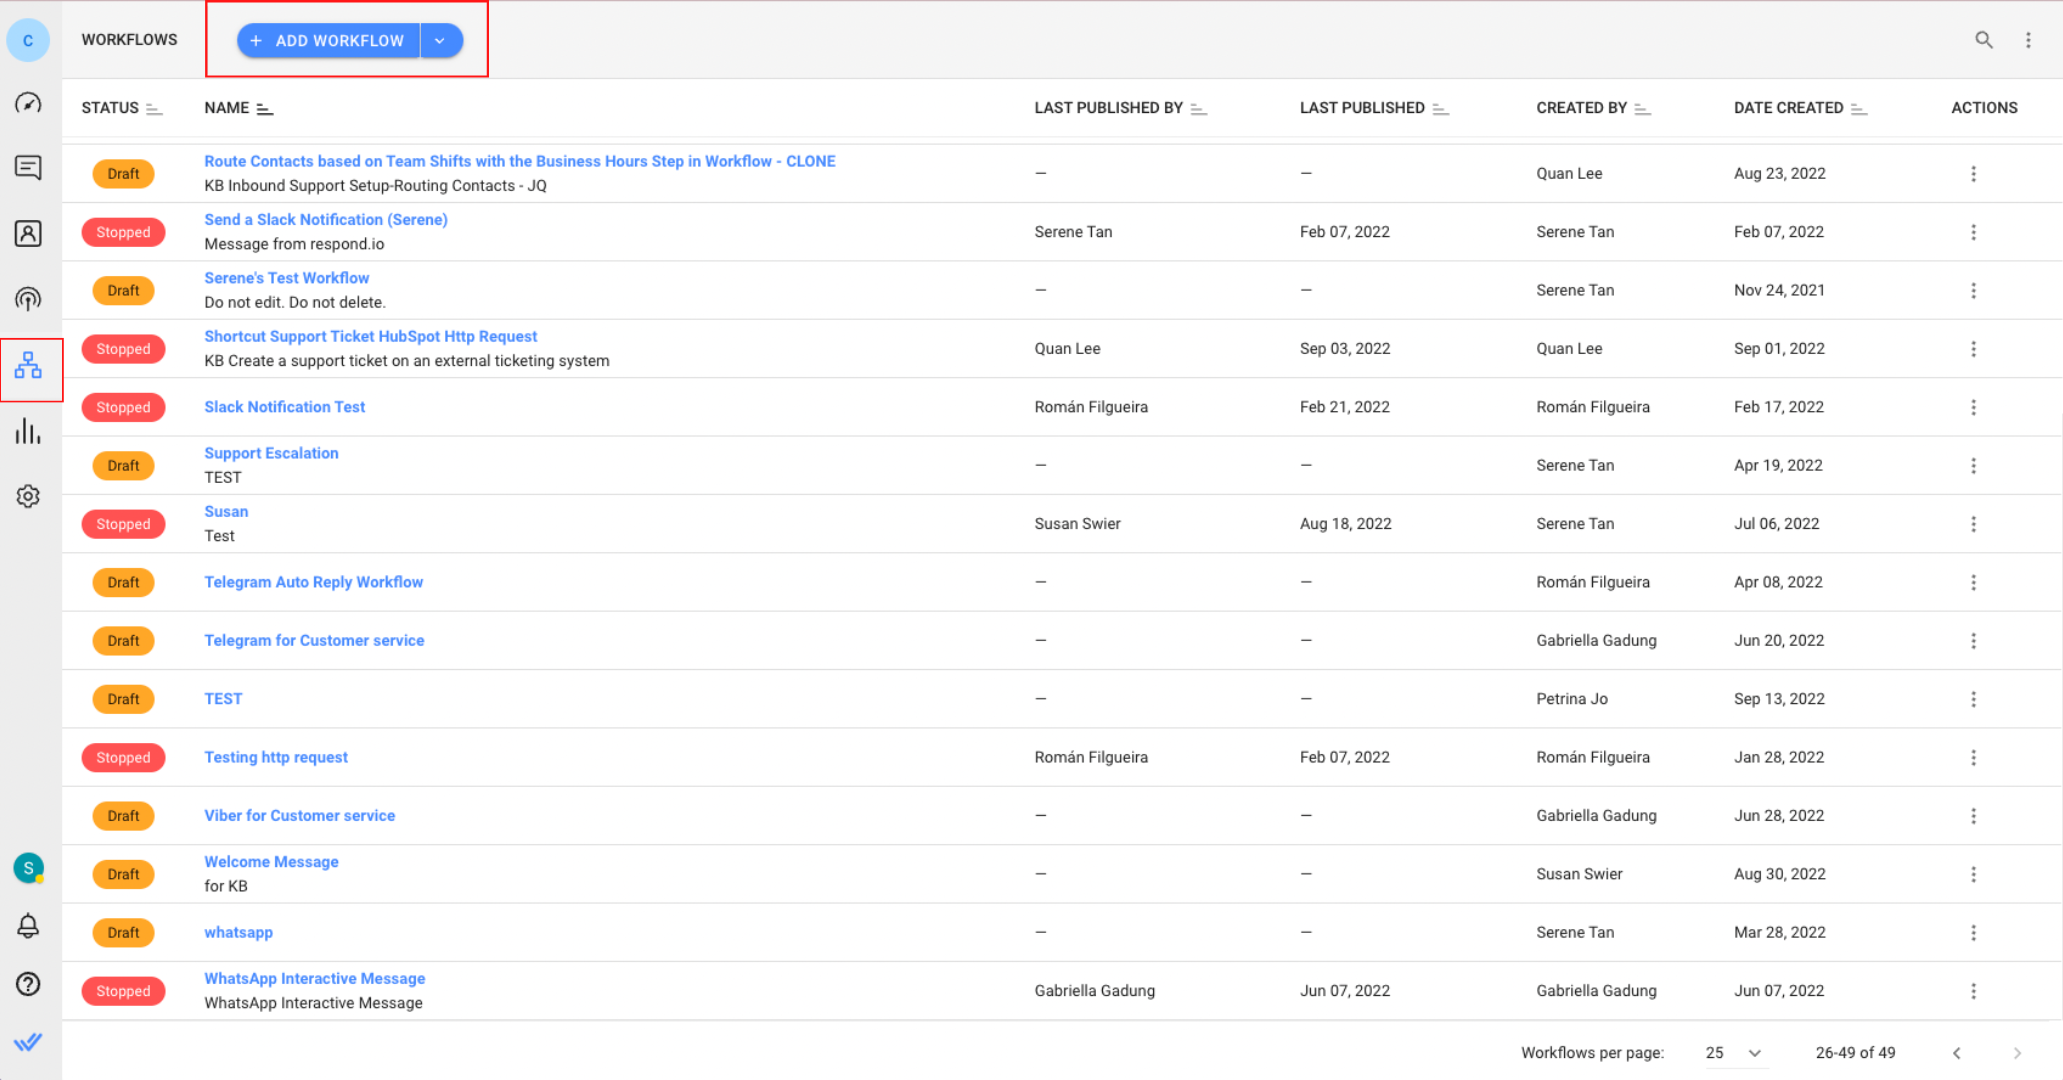Click the Settings gear icon

click(x=29, y=495)
